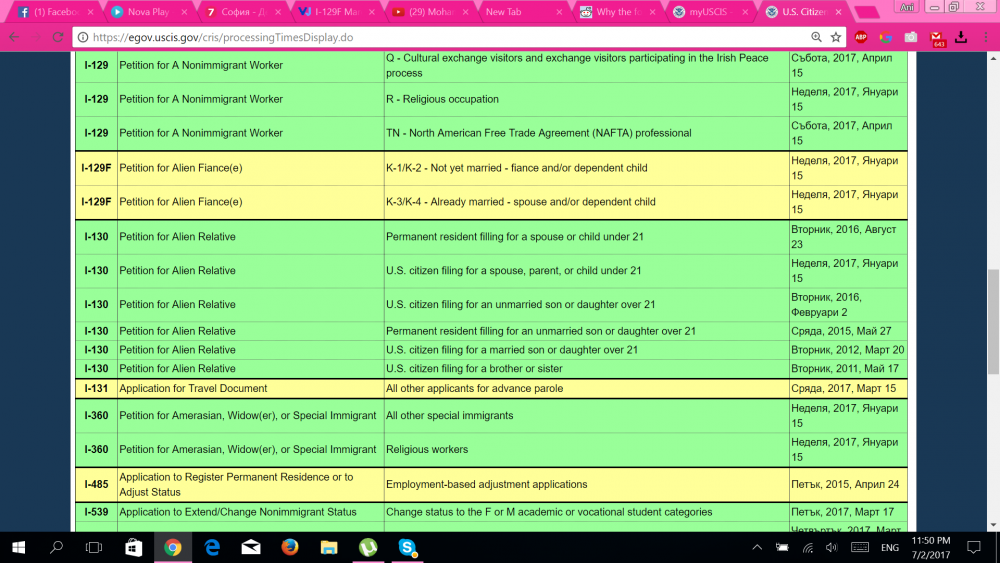The image size is (1000, 563).
Task: Open Windows search from taskbar
Action: [56, 548]
